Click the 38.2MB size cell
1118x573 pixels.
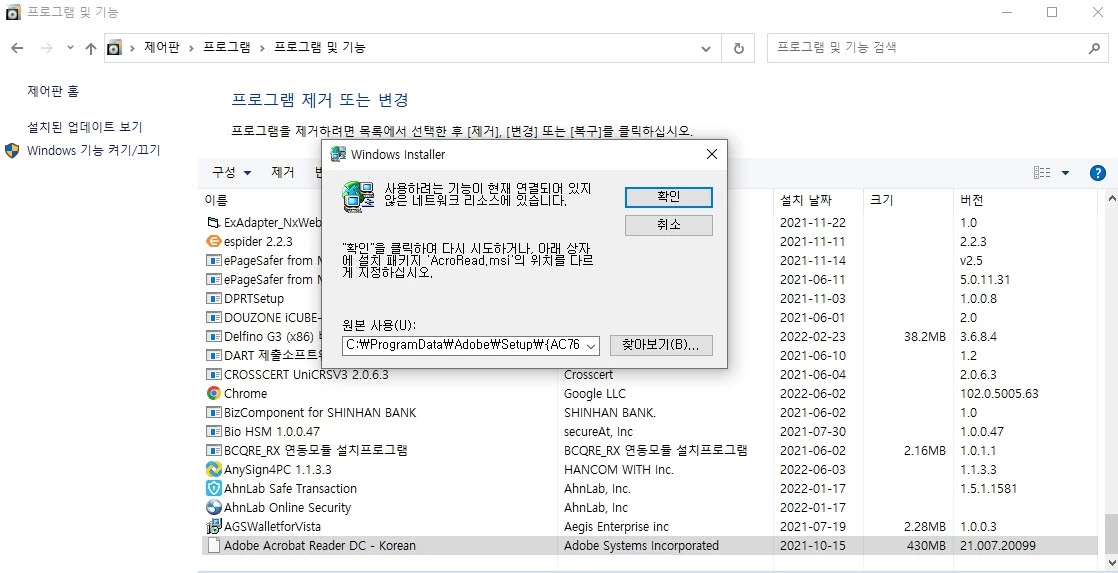pyautogui.click(x=925, y=336)
